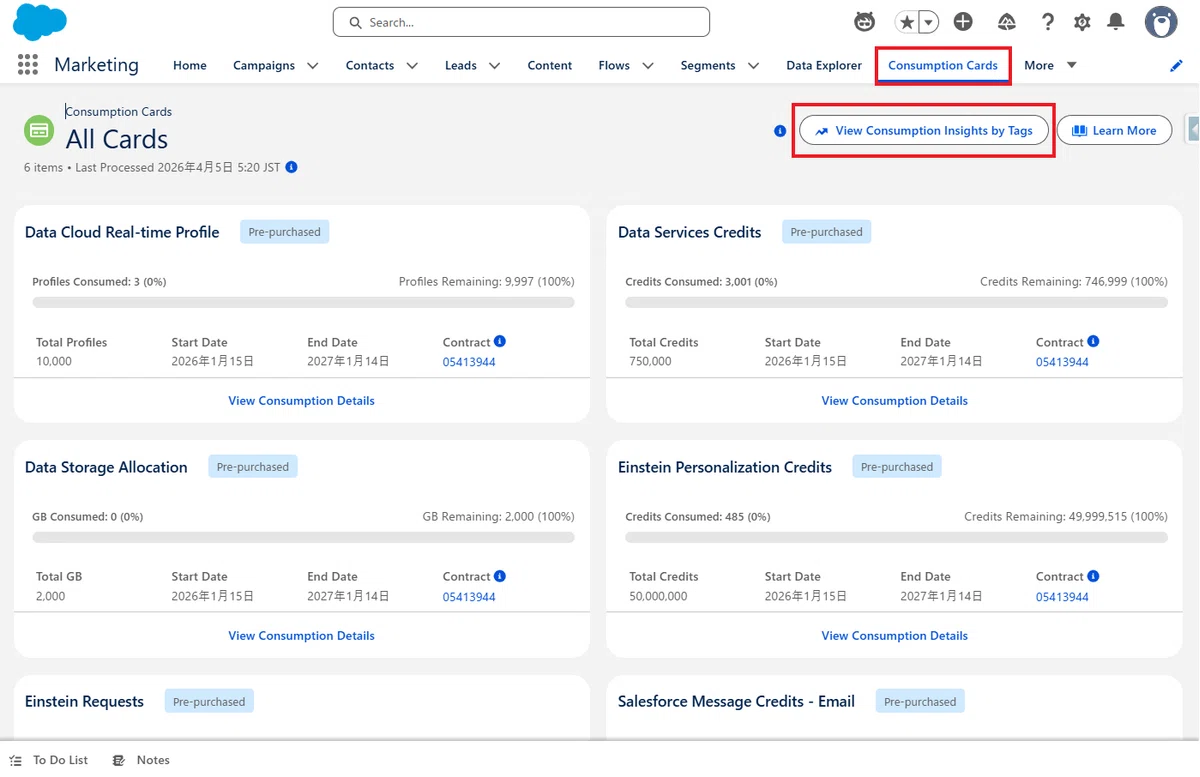Click the Data Cloud Real-time Profile progress bar

(303, 302)
